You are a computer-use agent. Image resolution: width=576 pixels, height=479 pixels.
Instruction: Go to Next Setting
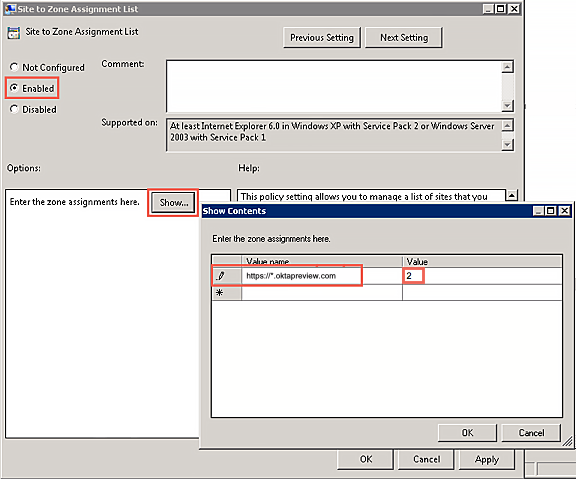[404, 37]
